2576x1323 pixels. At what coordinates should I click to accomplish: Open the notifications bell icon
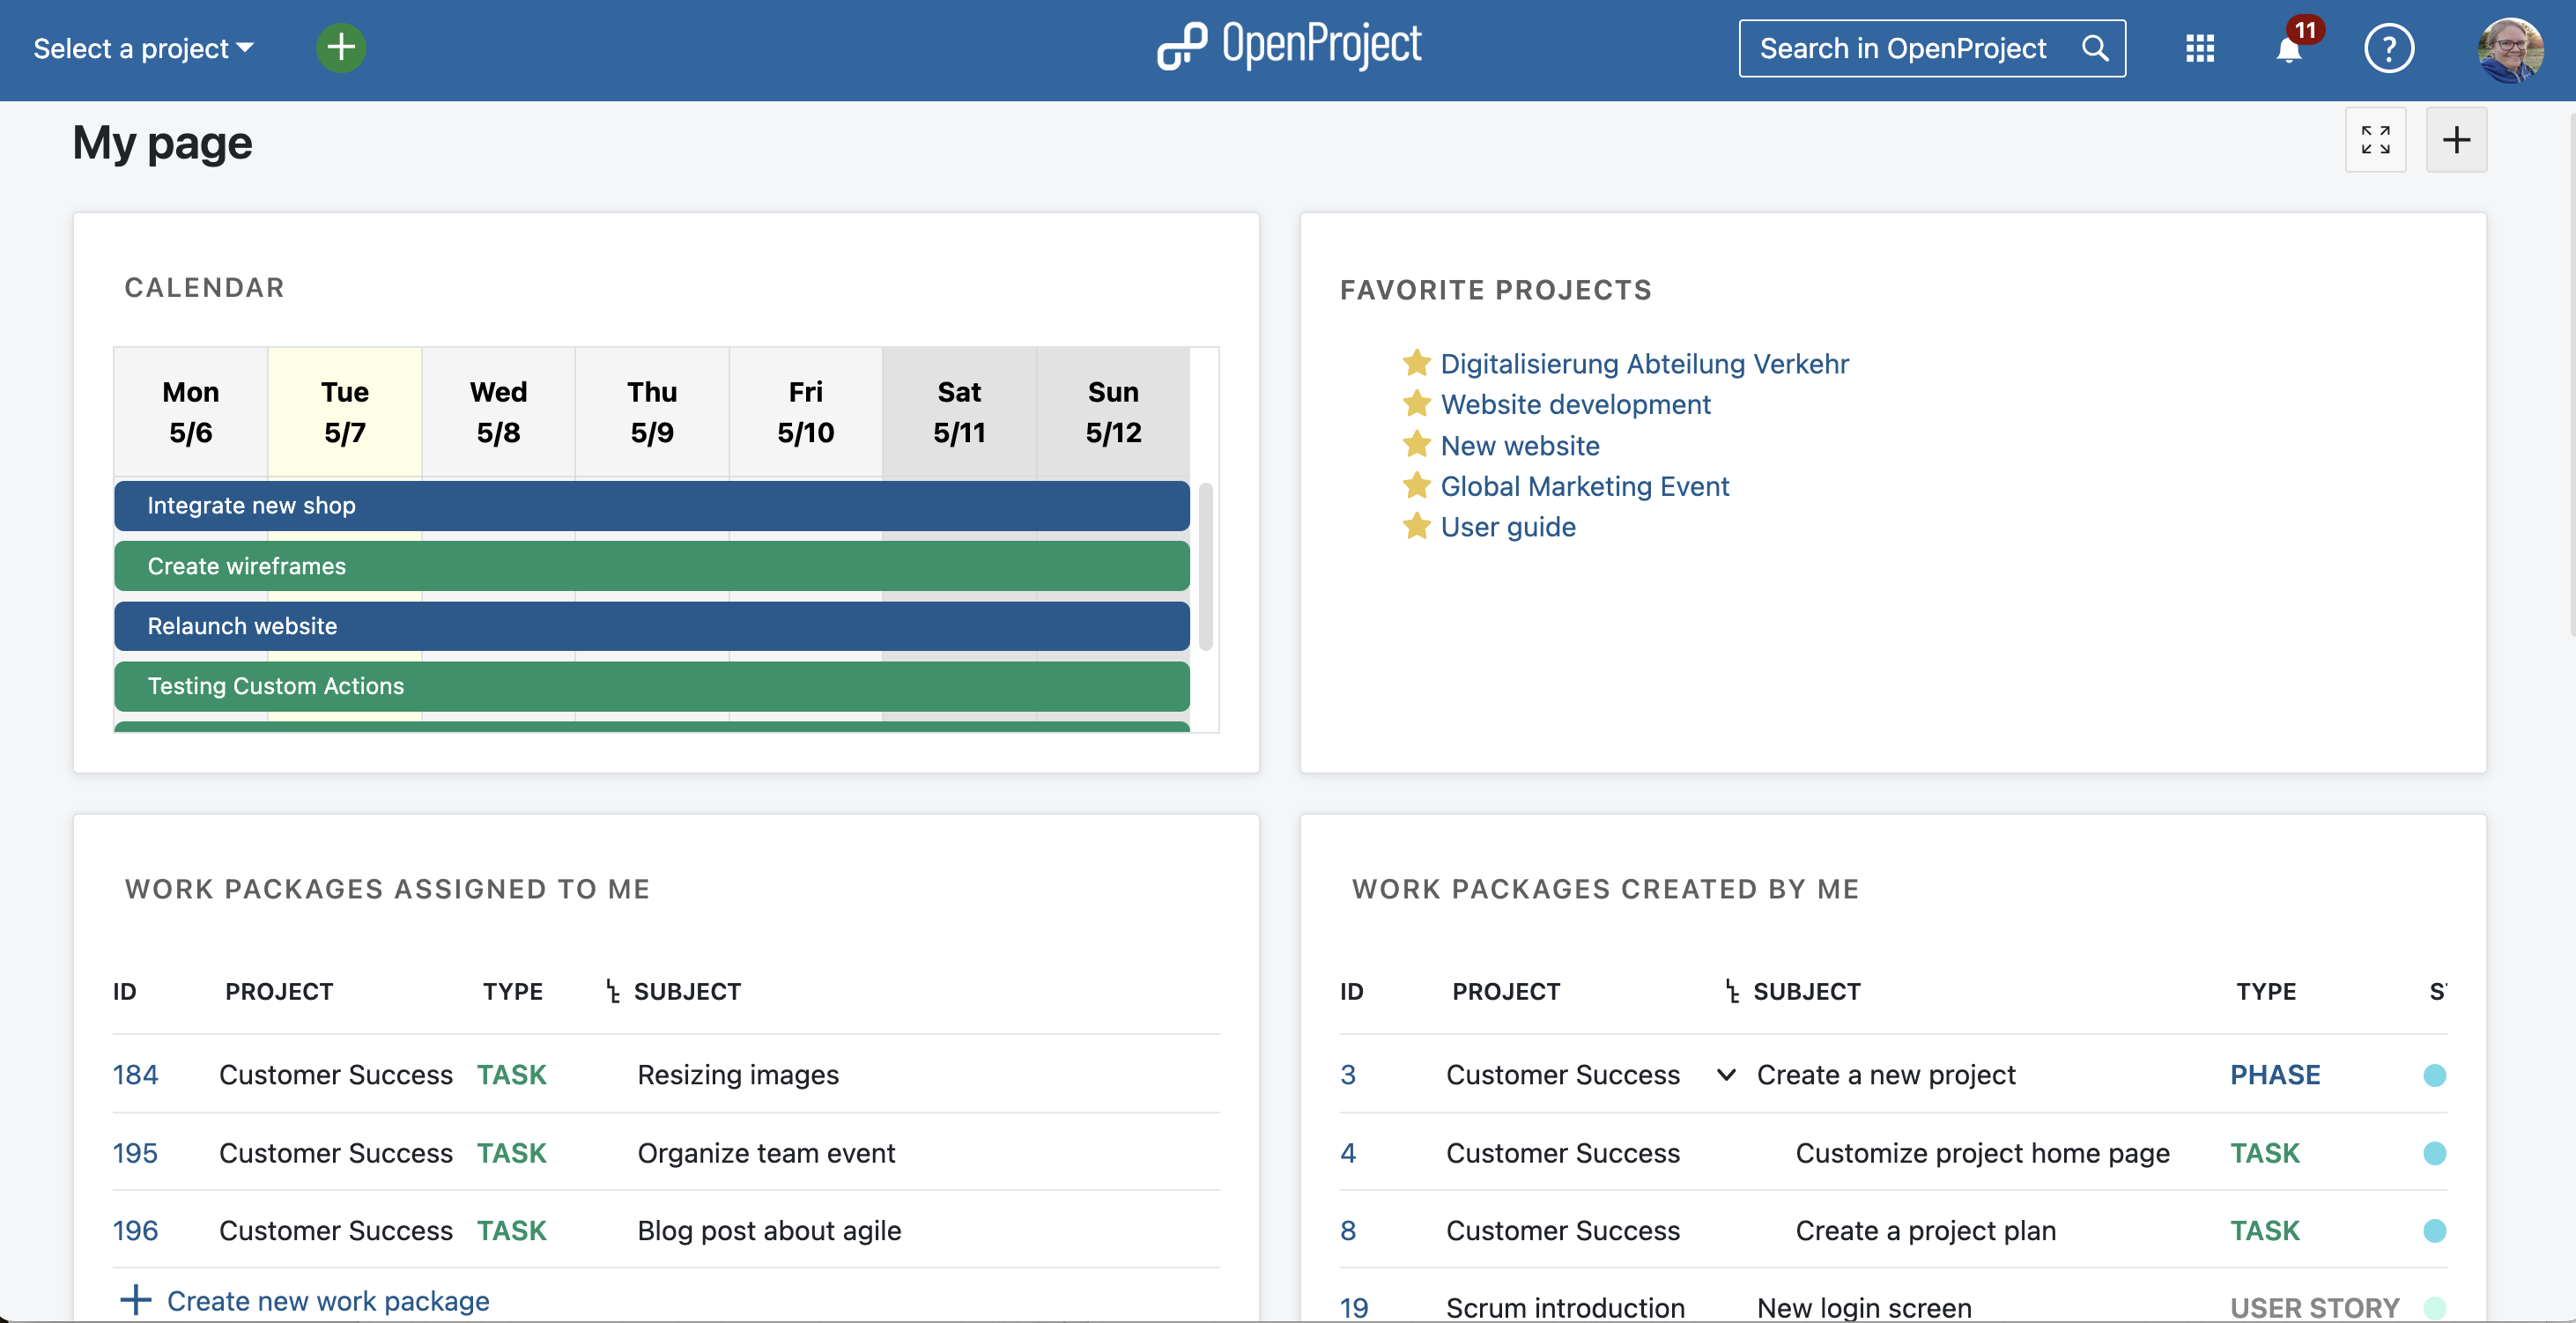2289,48
